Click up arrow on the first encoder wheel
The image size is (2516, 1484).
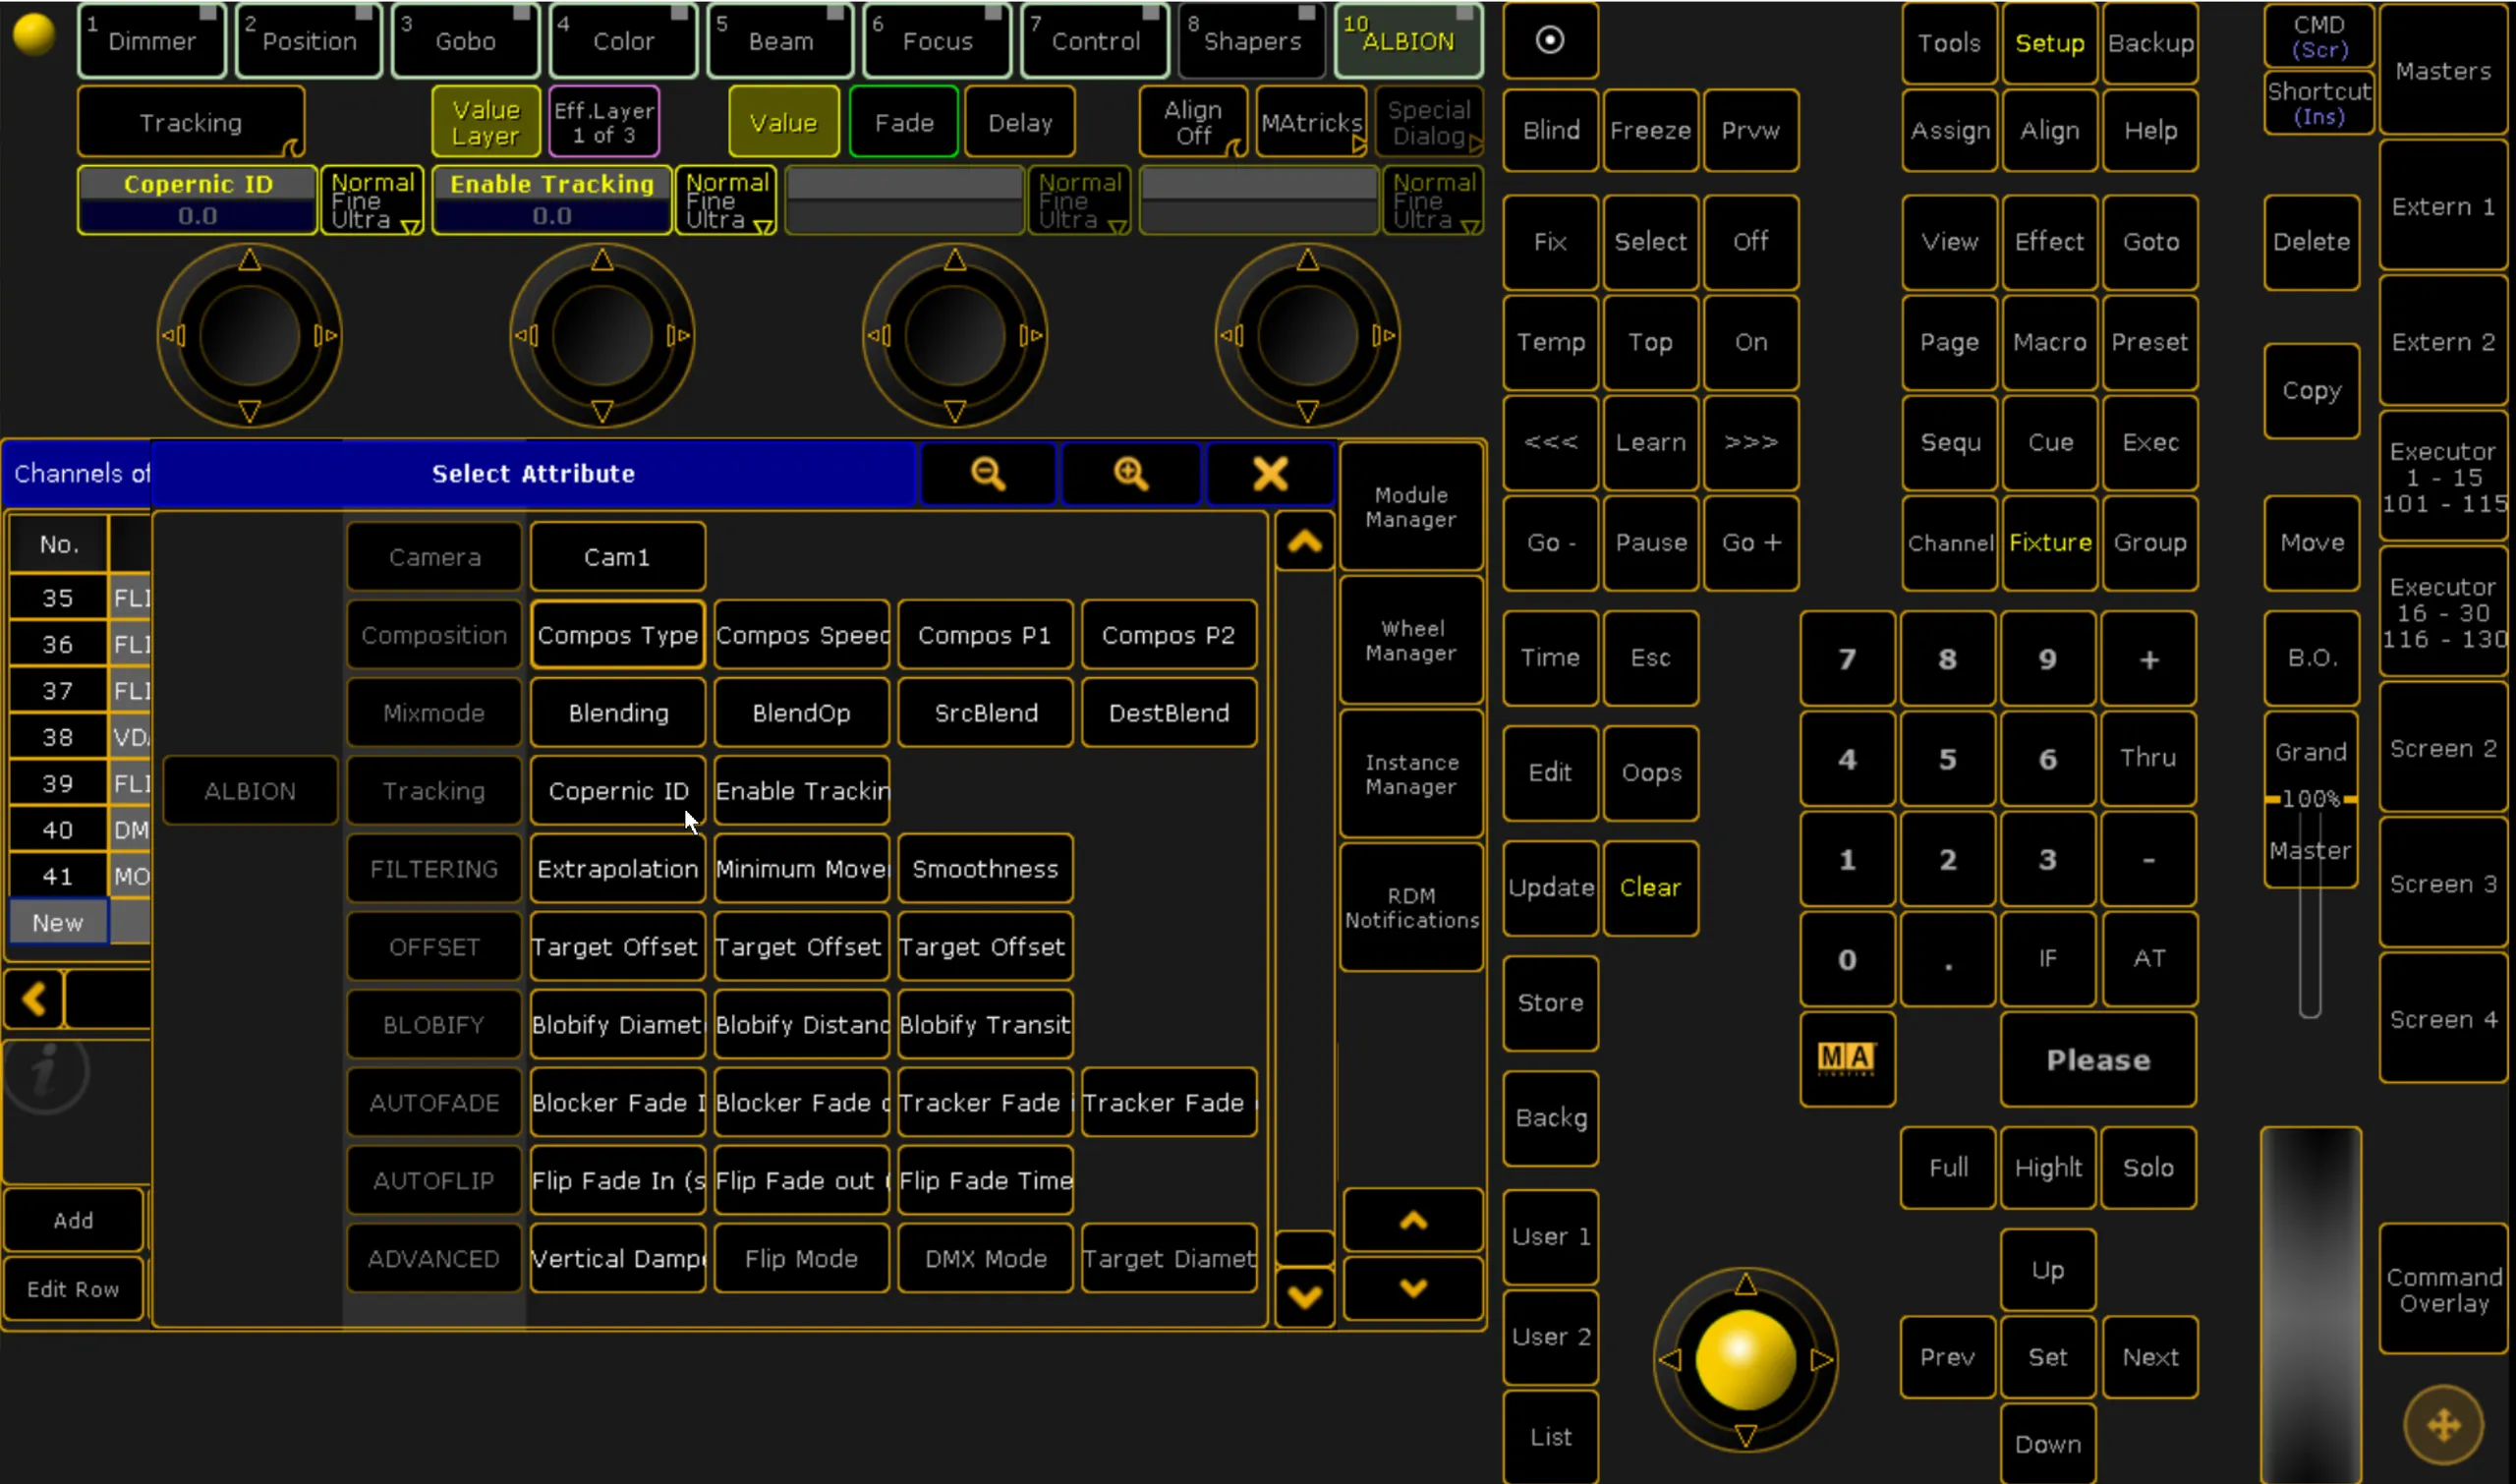(x=250, y=261)
